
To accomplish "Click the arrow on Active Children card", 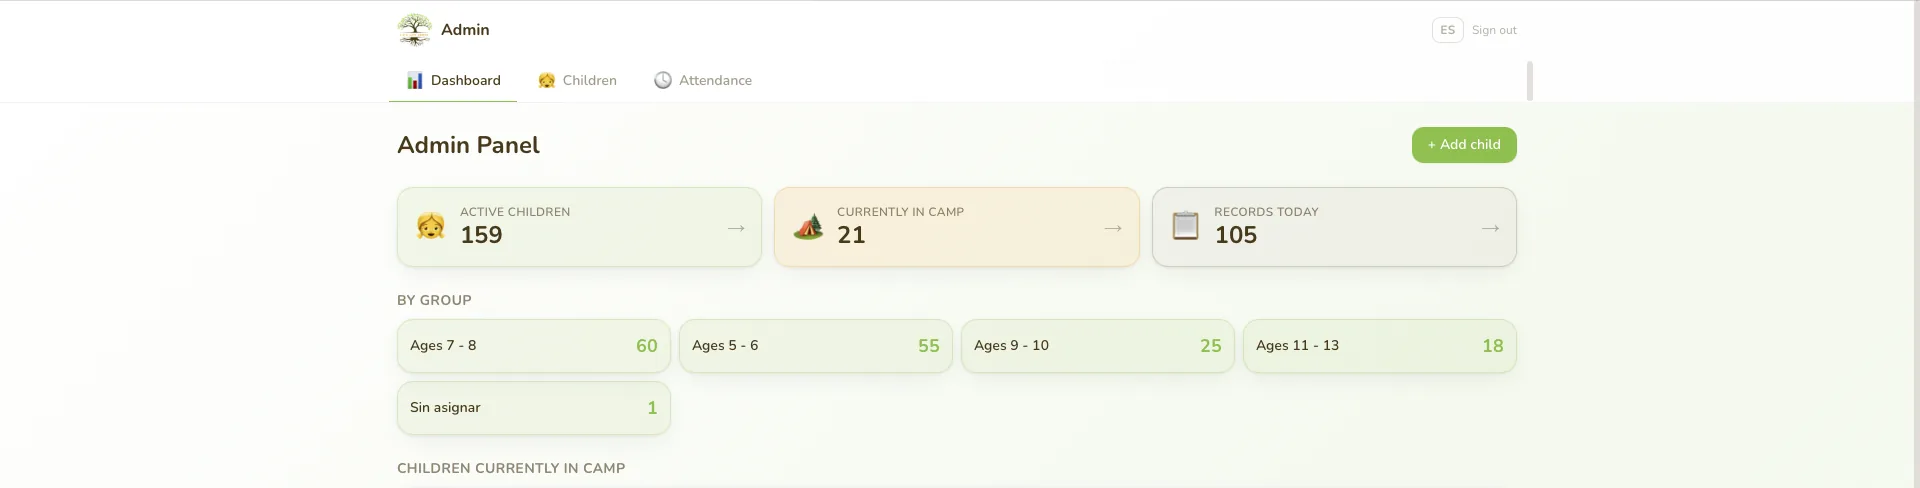I will (736, 228).
